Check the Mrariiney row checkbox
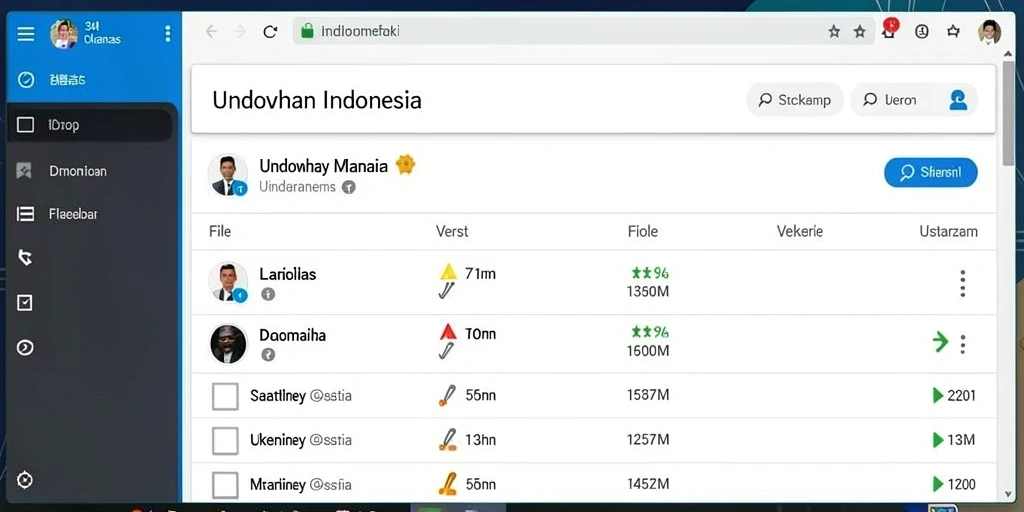 pyautogui.click(x=225, y=485)
